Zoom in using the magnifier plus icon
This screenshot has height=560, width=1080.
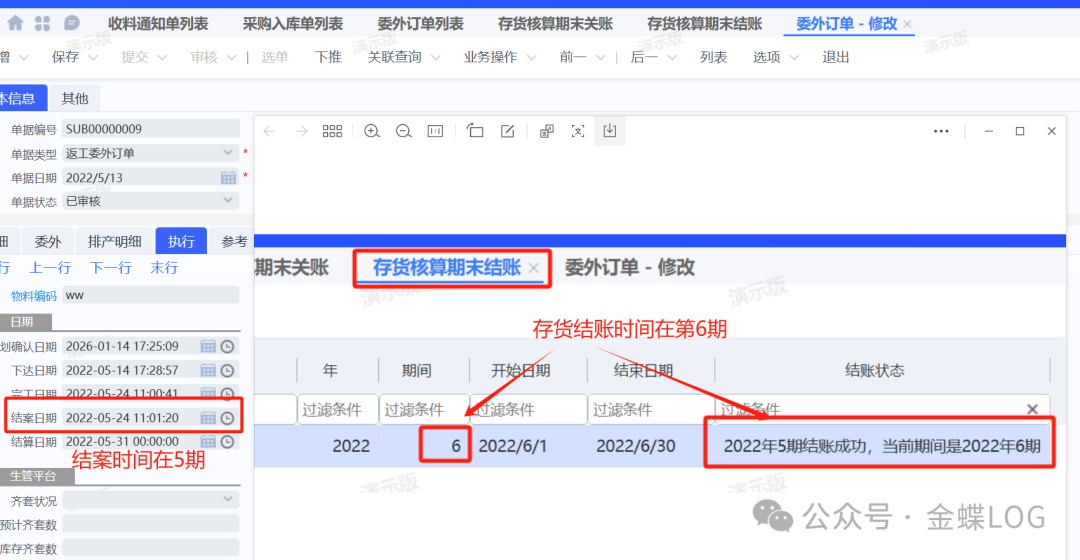tap(372, 131)
